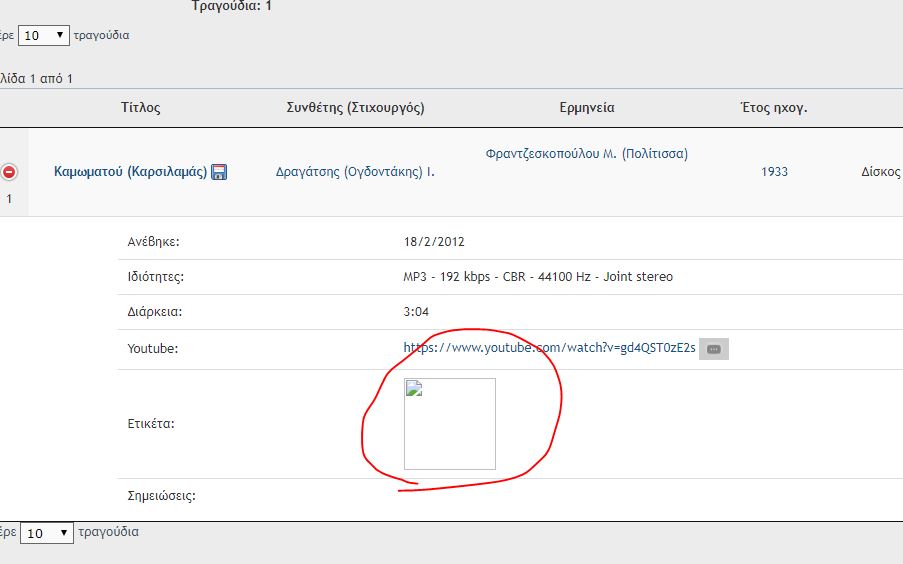Sort by Συνθέτης (Στιχουργός) column header

coord(355,108)
